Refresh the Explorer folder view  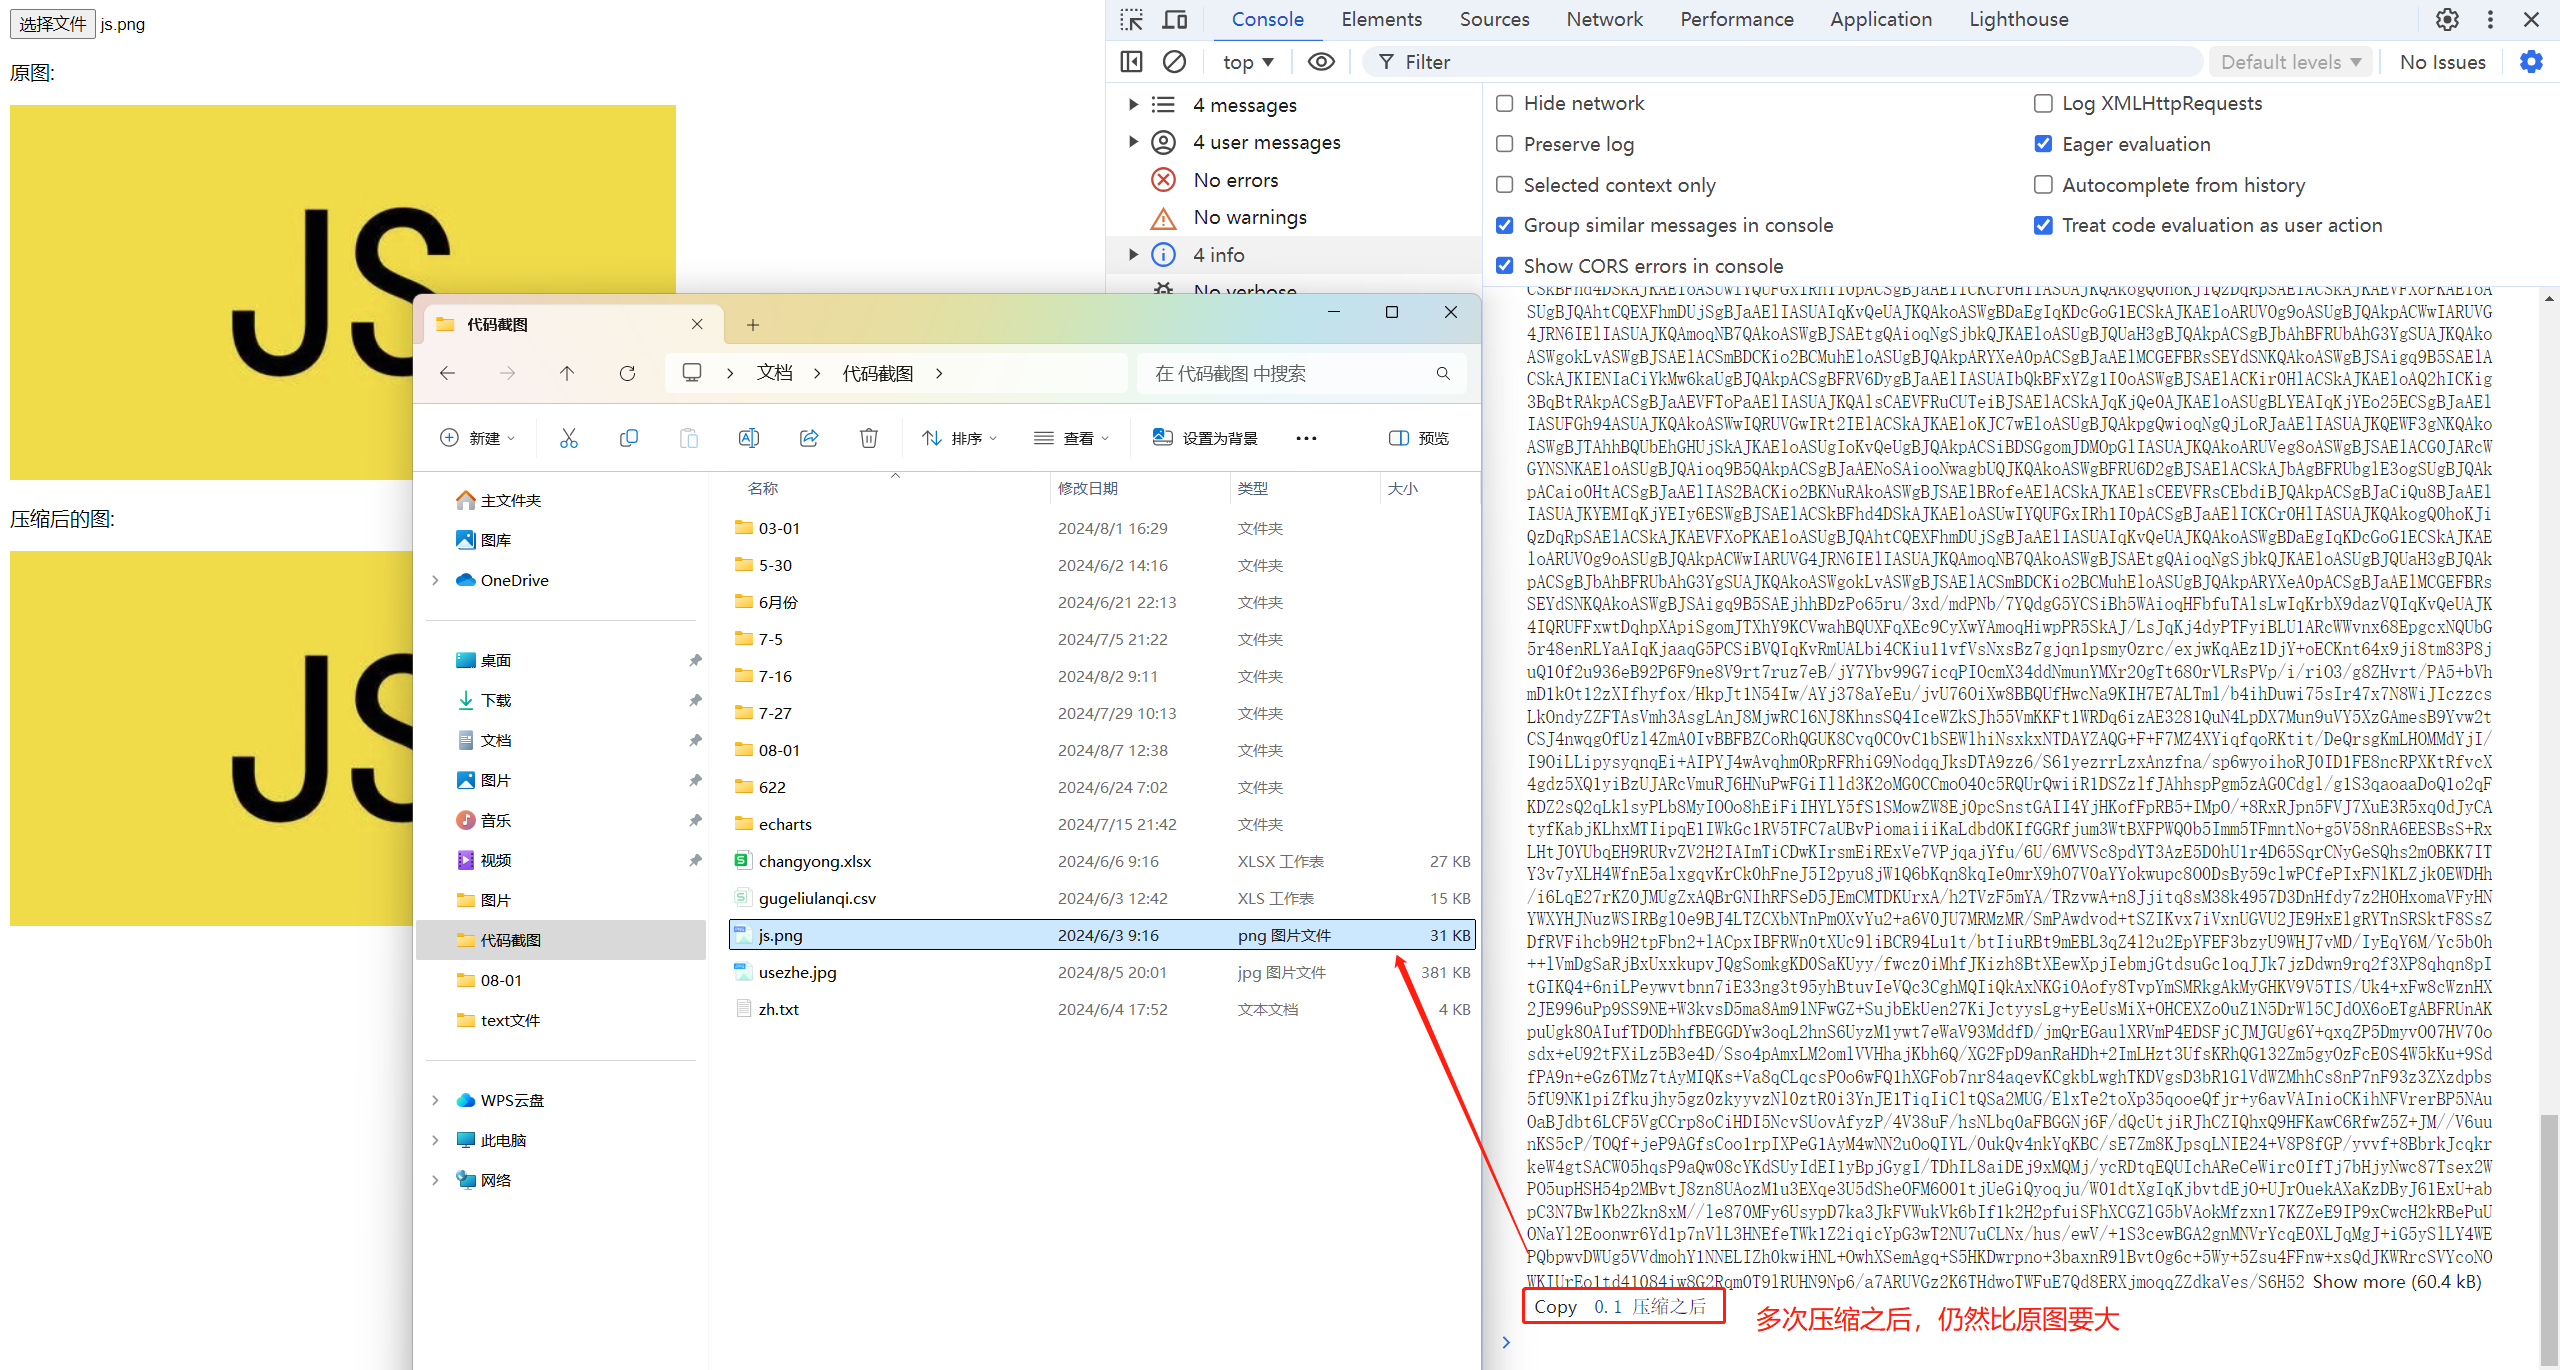(x=627, y=373)
